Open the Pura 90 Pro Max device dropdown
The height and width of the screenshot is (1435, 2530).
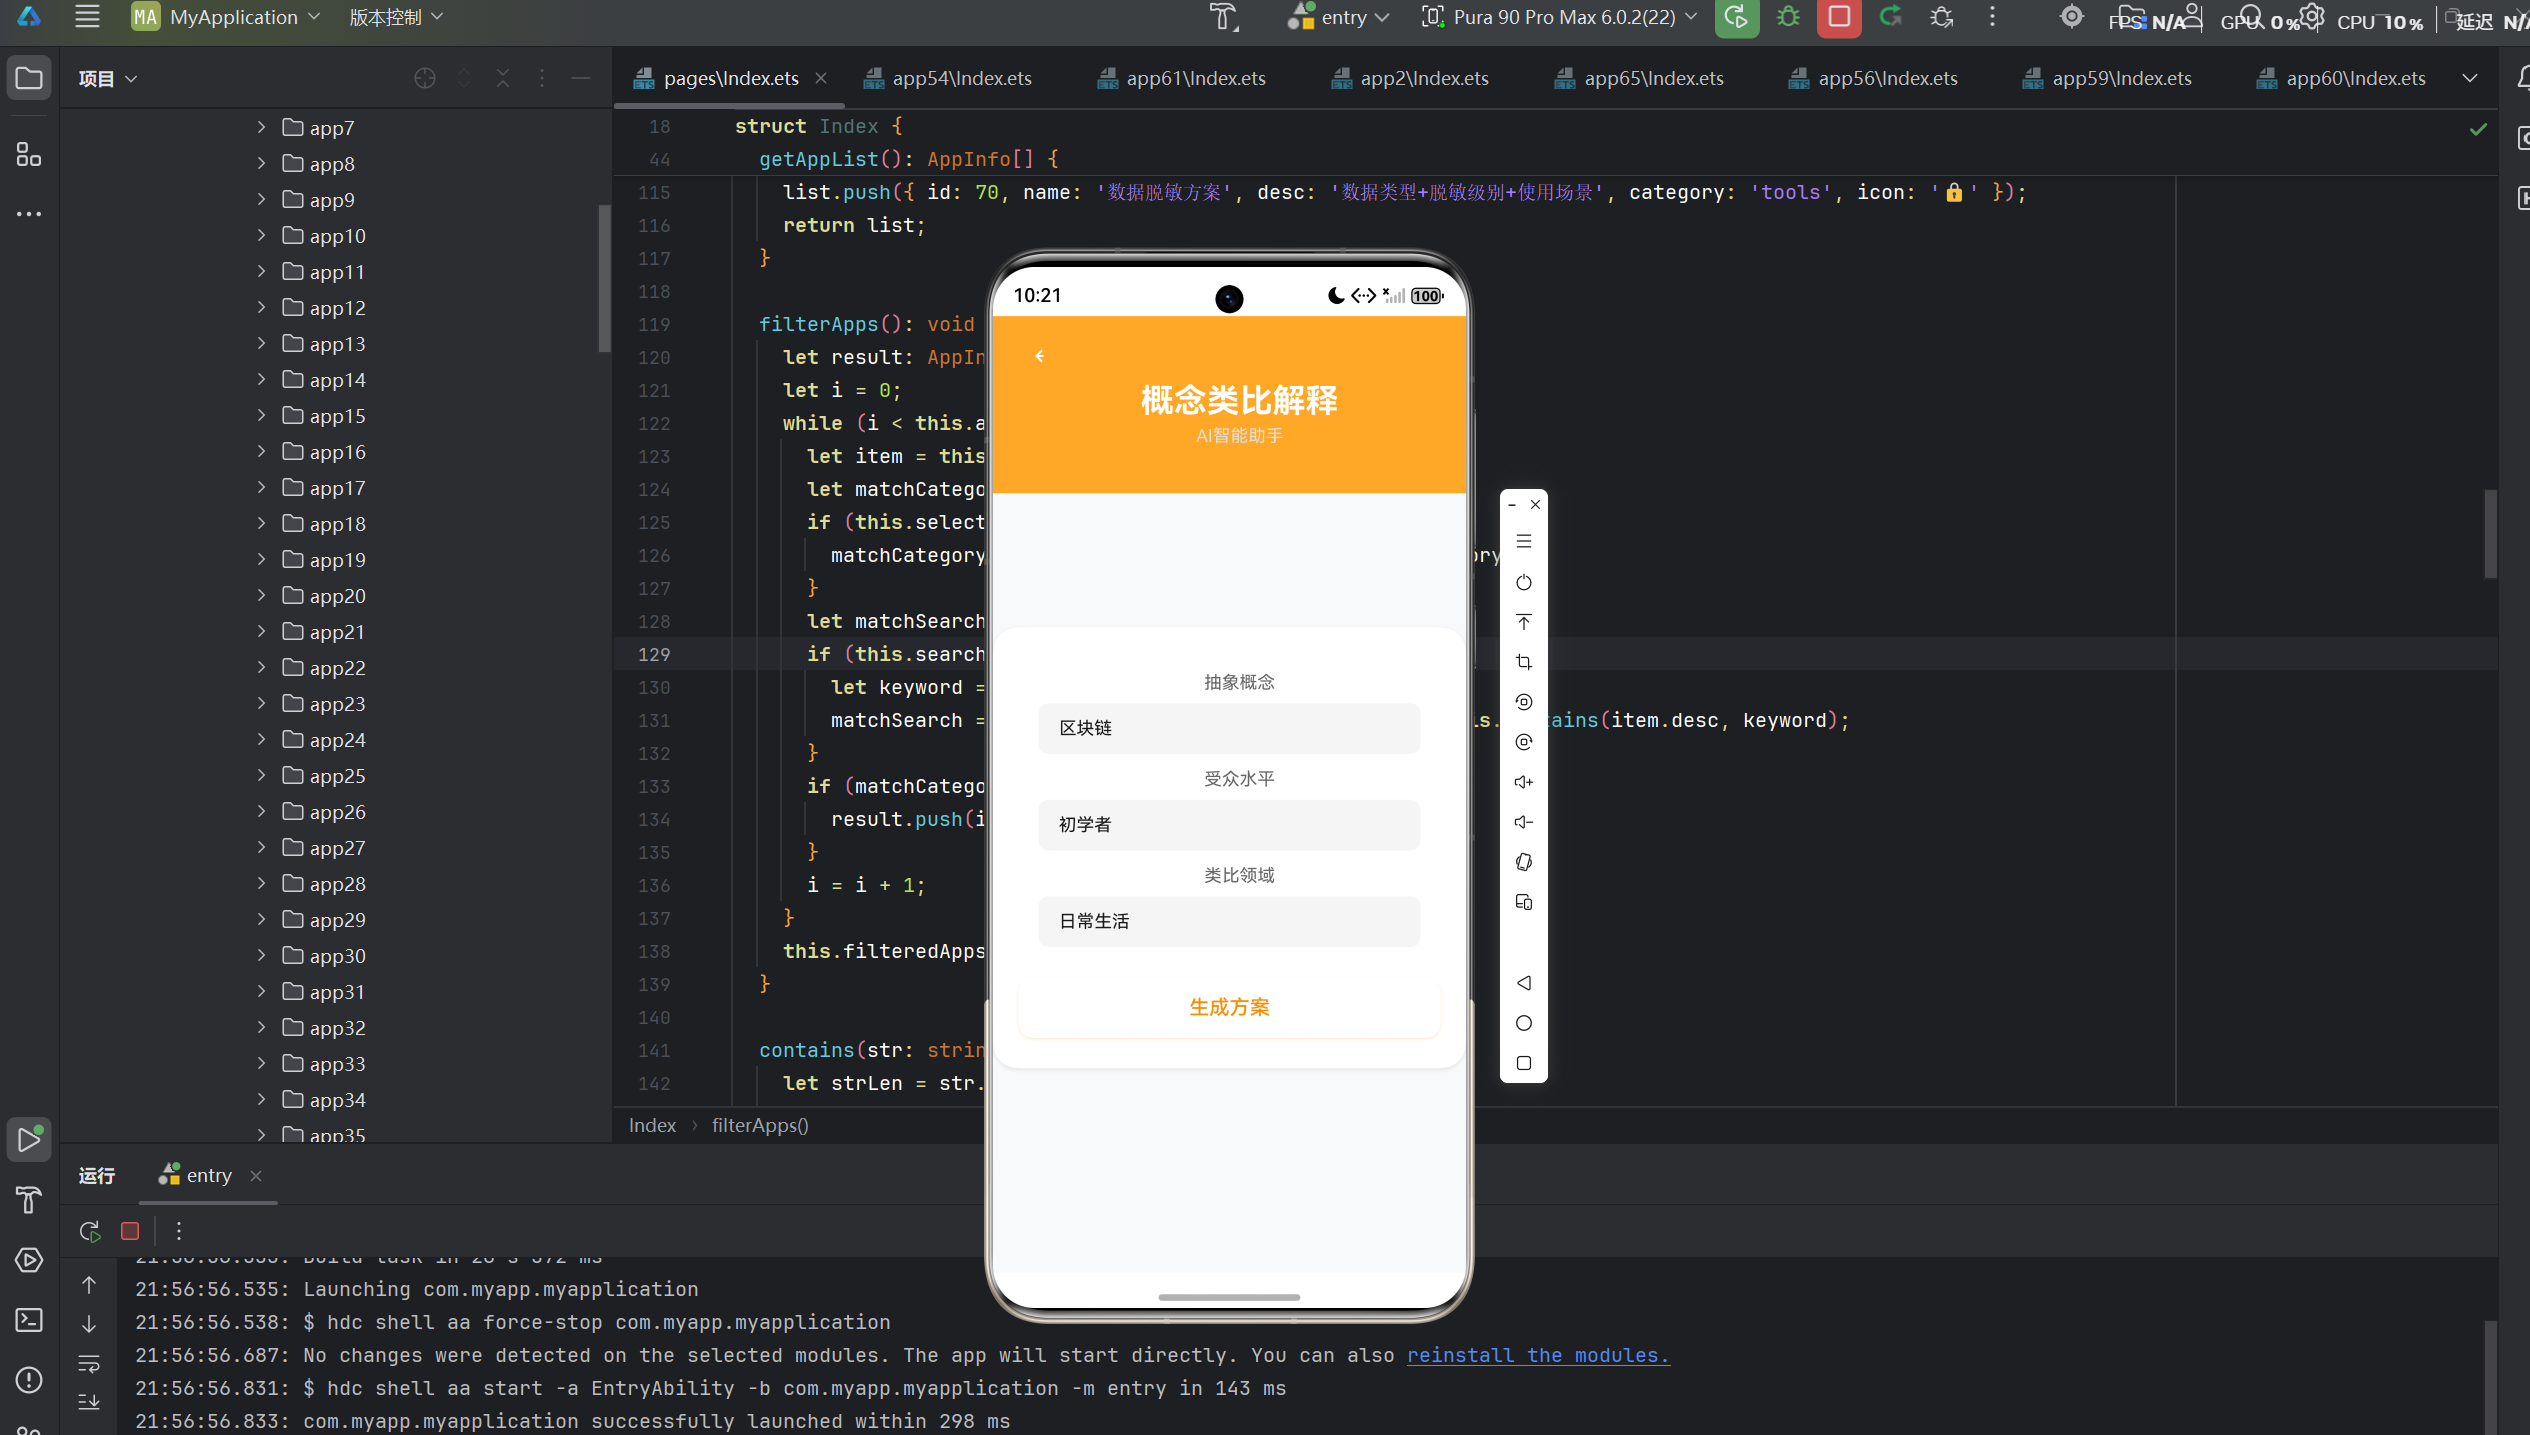click(x=1560, y=17)
